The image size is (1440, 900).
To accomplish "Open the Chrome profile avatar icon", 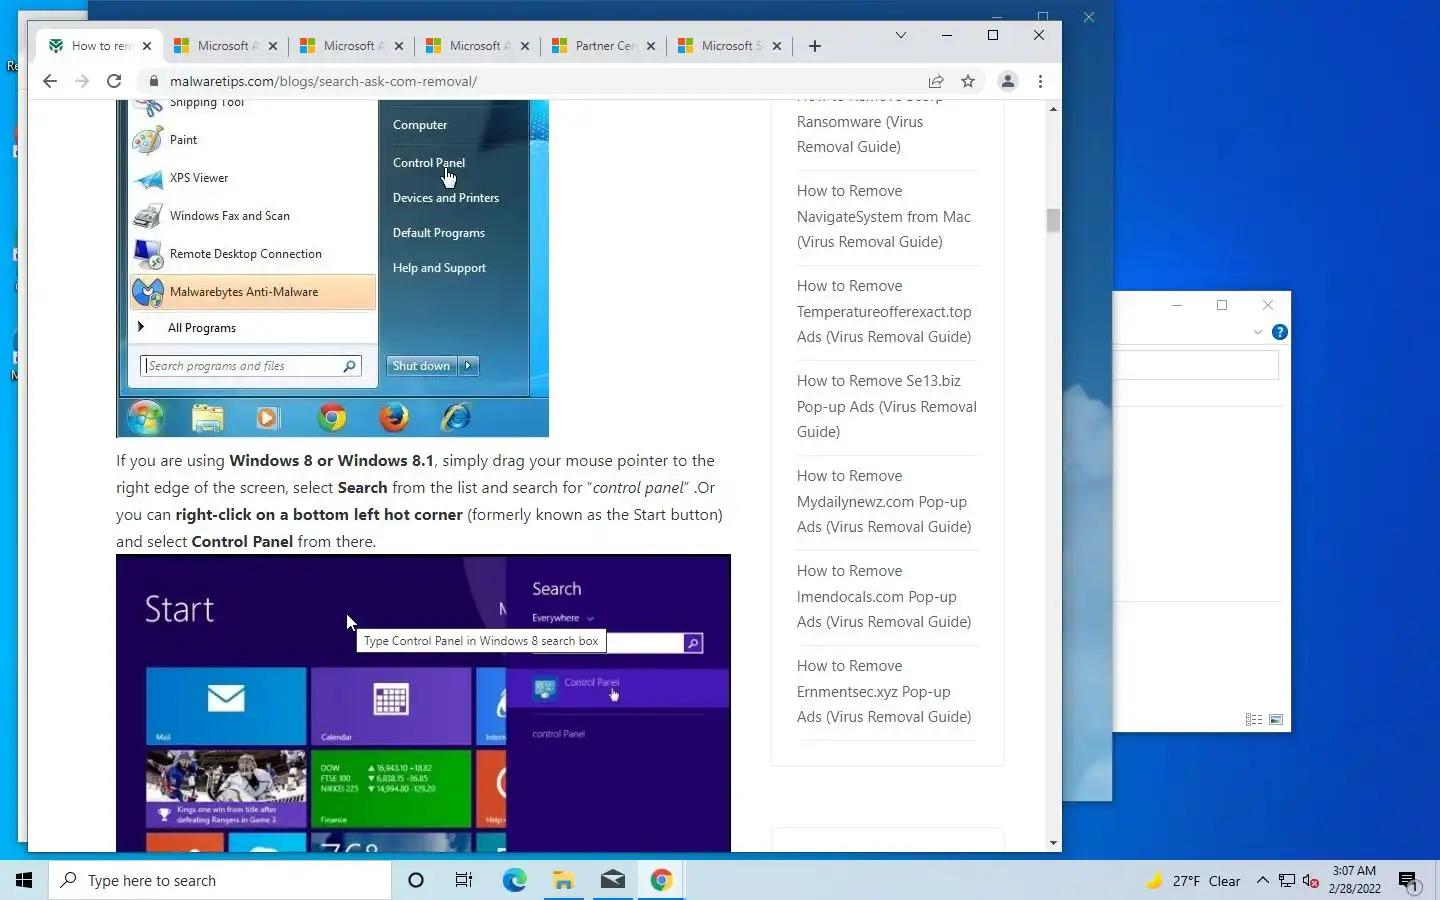I will point(1008,81).
